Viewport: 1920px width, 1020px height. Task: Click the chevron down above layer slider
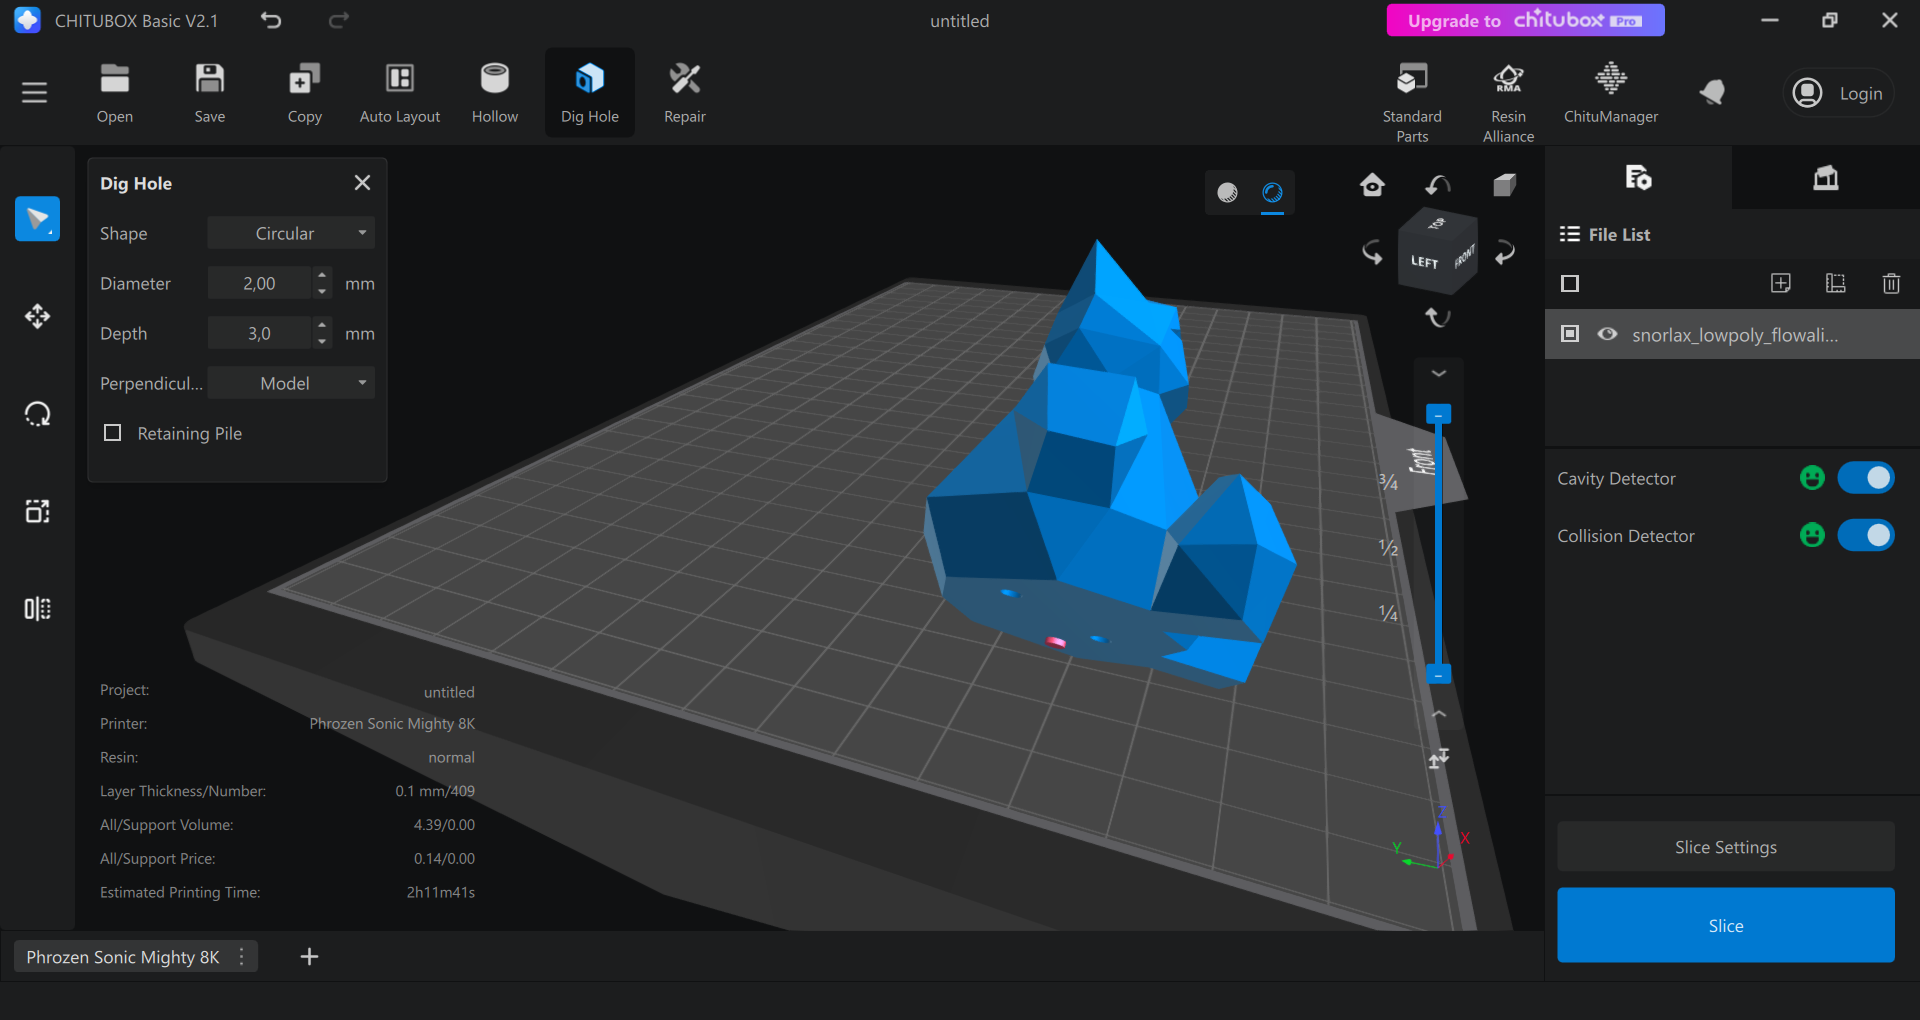pyautogui.click(x=1439, y=373)
